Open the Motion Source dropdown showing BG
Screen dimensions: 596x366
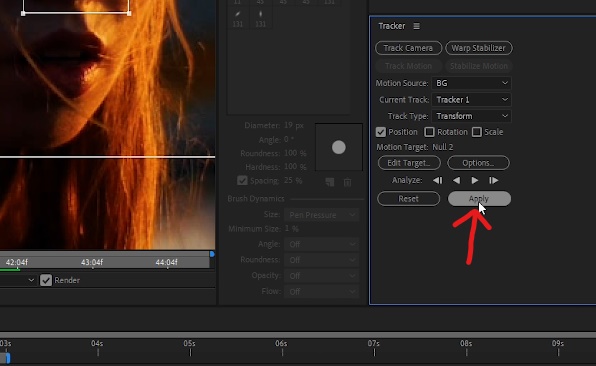tap(471, 83)
